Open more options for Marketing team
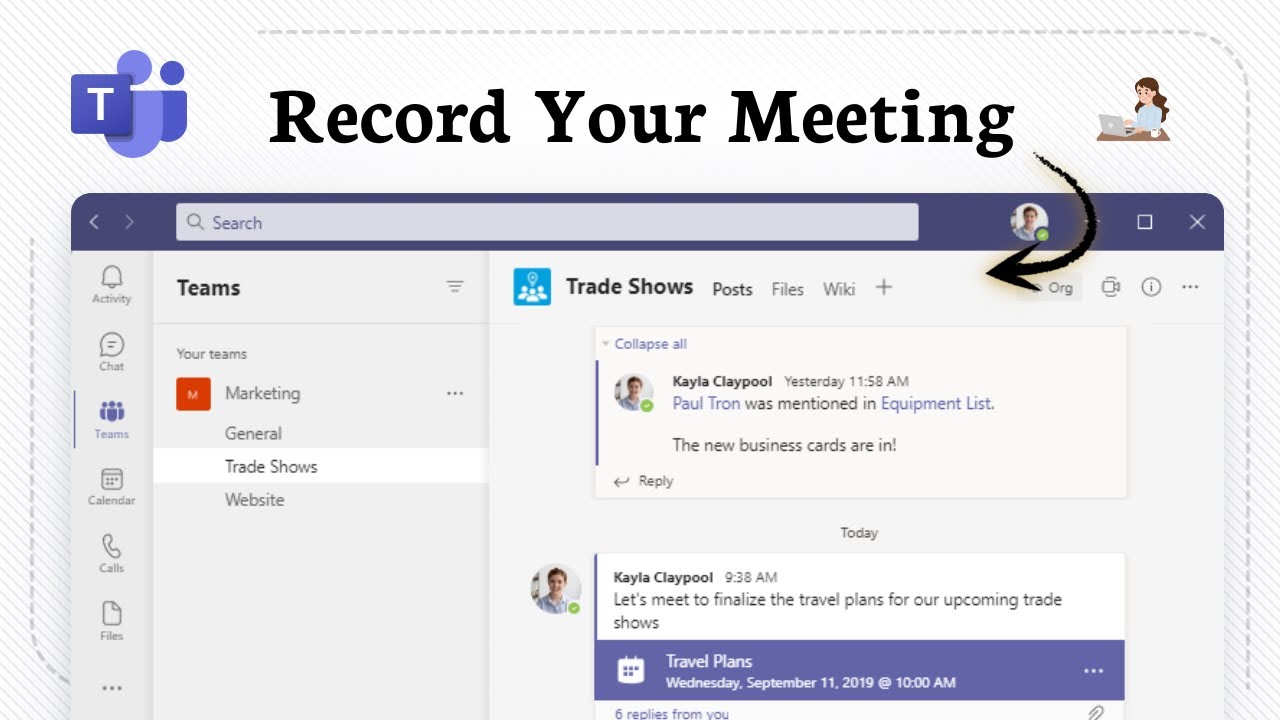The width and height of the screenshot is (1280, 720). [x=455, y=394]
